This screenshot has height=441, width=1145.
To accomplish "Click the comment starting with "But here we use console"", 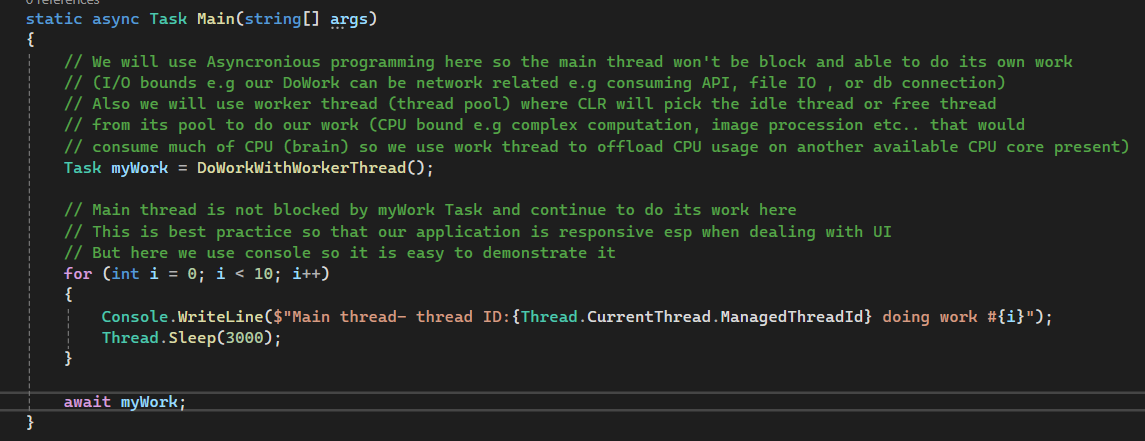I will (x=340, y=252).
